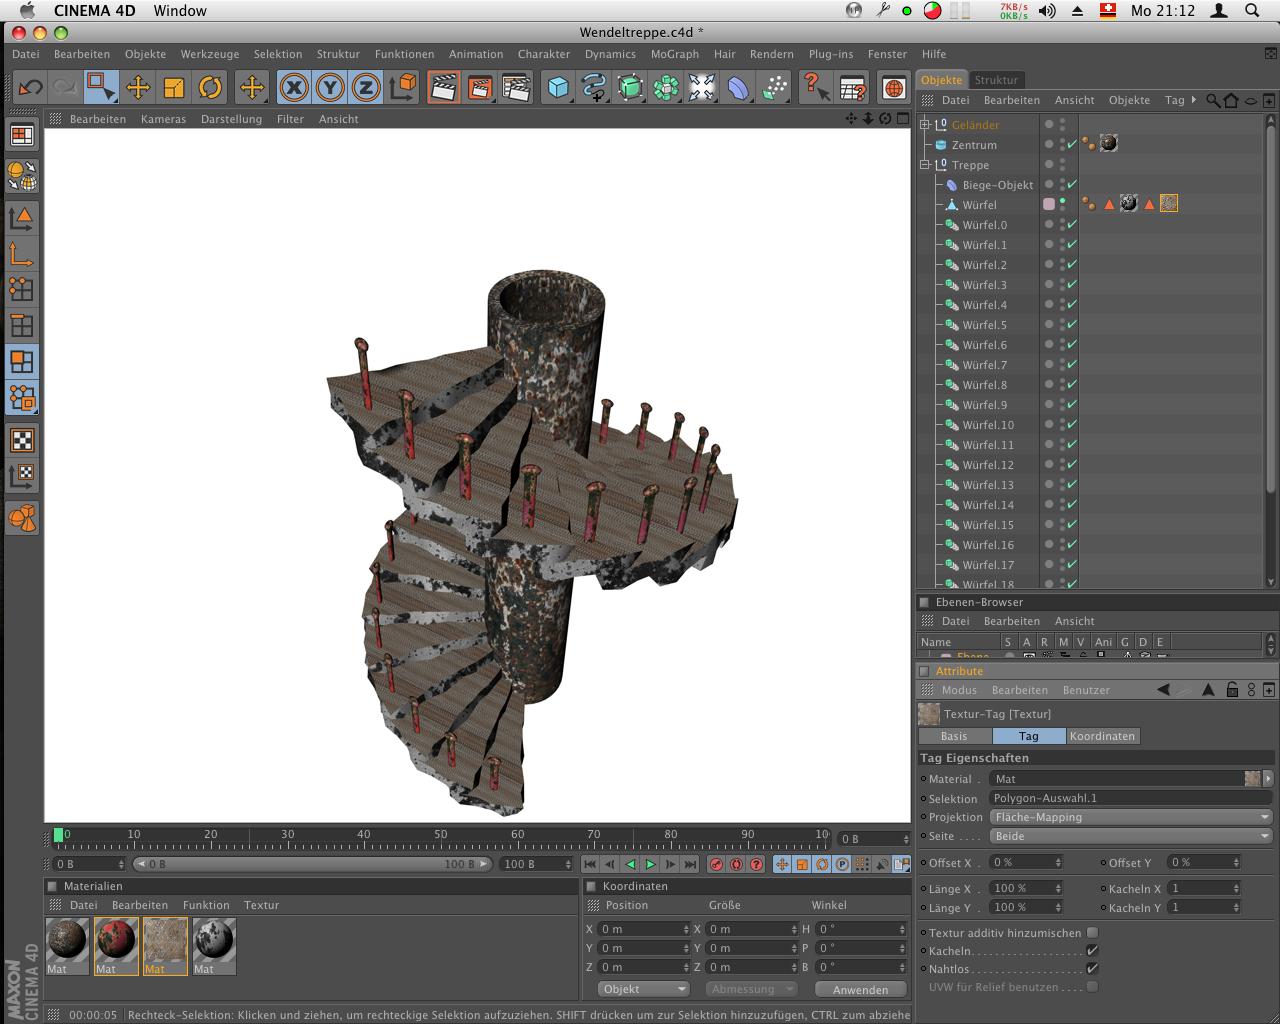The image size is (1280, 1024).
Task: Select the Rotate tool
Action: (210, 88)
